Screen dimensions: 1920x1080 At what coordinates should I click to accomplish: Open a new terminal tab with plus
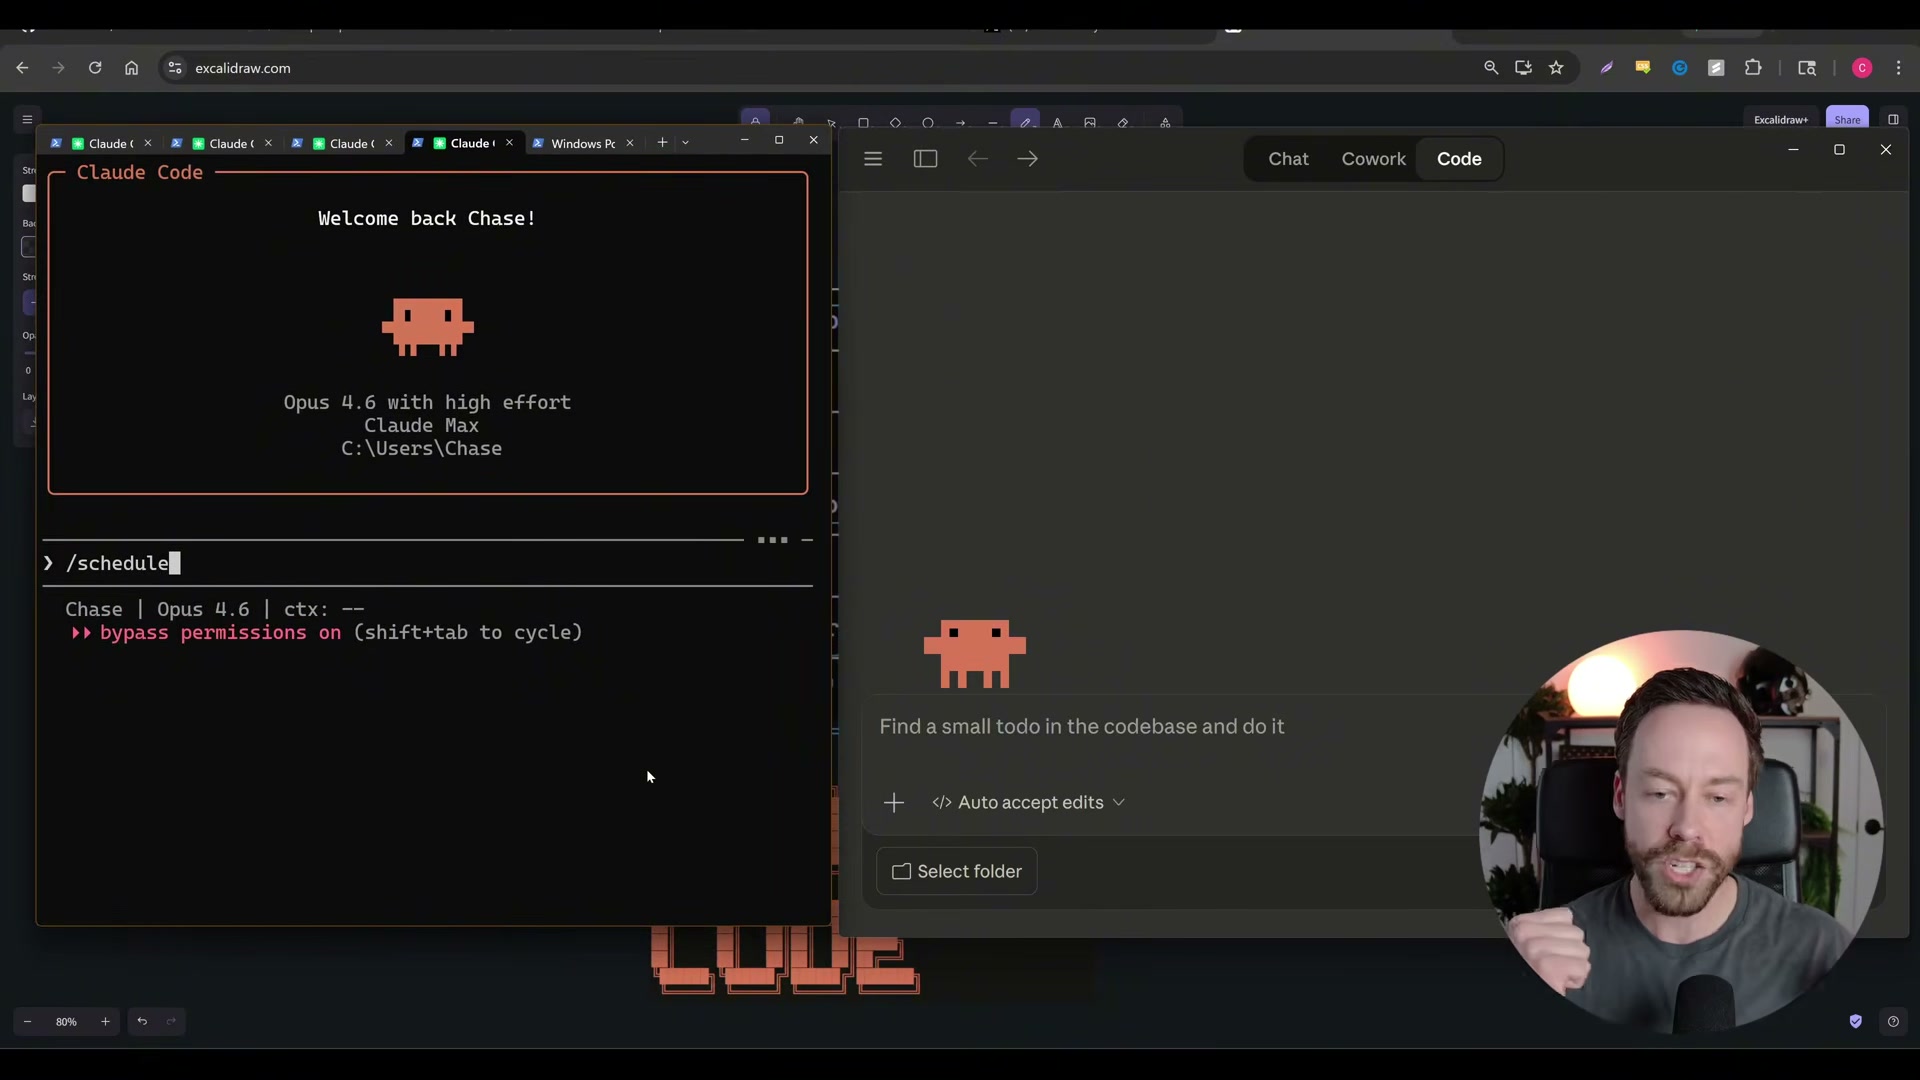662,142
